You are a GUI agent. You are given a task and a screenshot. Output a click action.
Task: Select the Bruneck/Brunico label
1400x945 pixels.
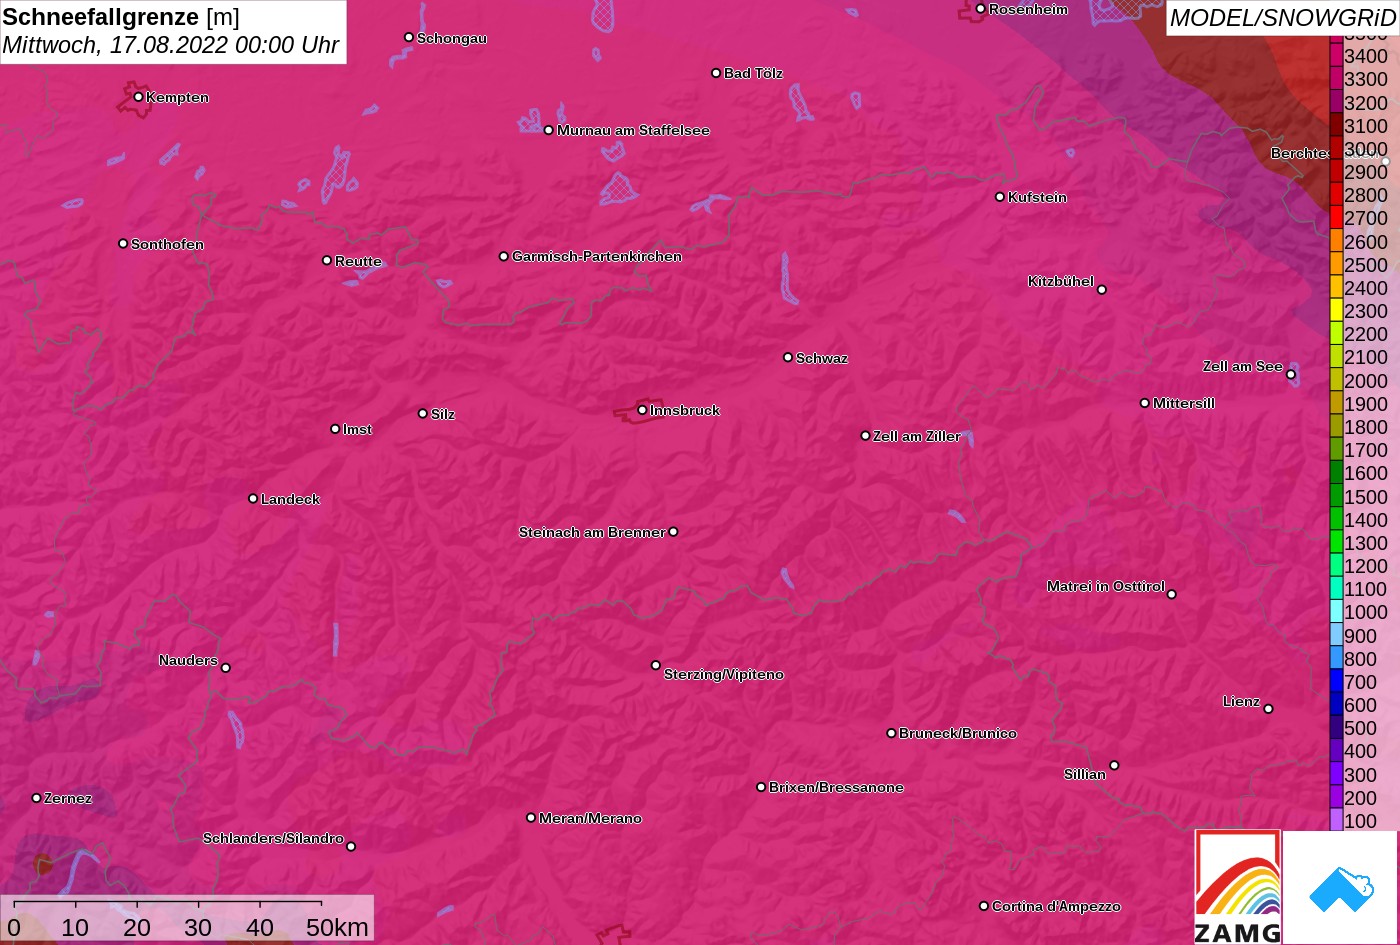958,733
